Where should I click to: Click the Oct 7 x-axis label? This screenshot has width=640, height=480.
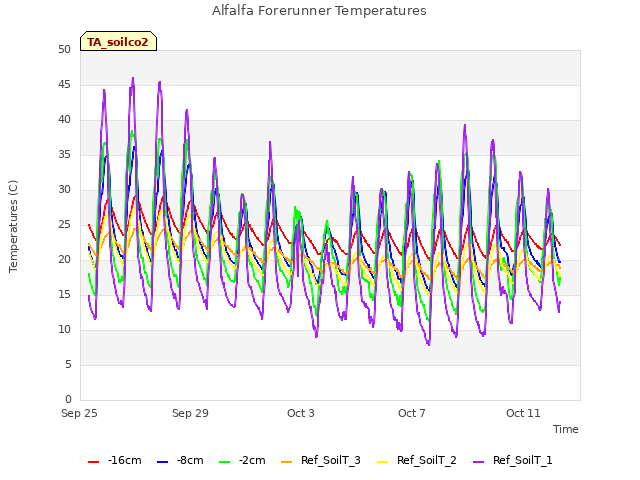[412, 413]
